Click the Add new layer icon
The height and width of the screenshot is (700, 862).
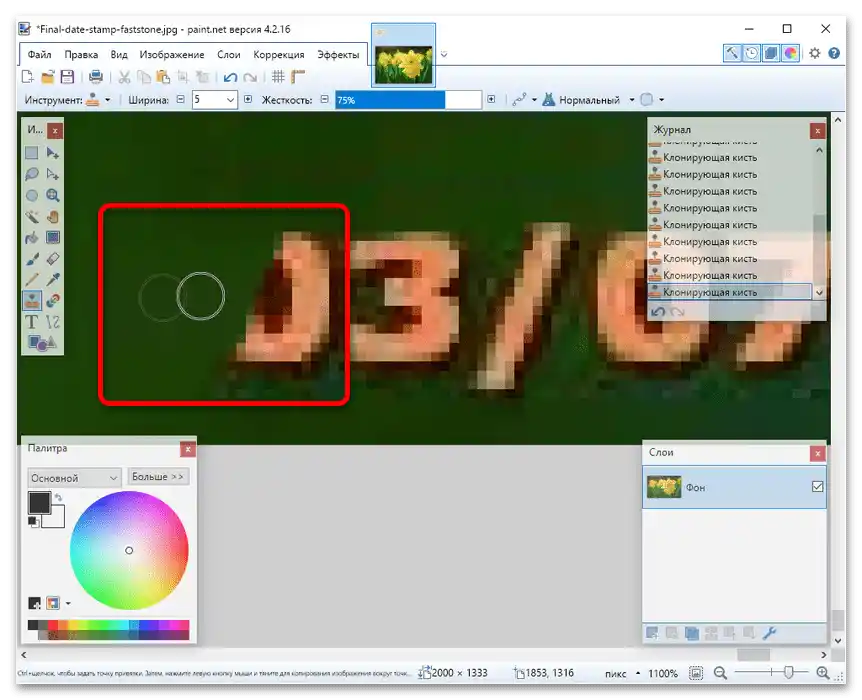click(653, 633)
